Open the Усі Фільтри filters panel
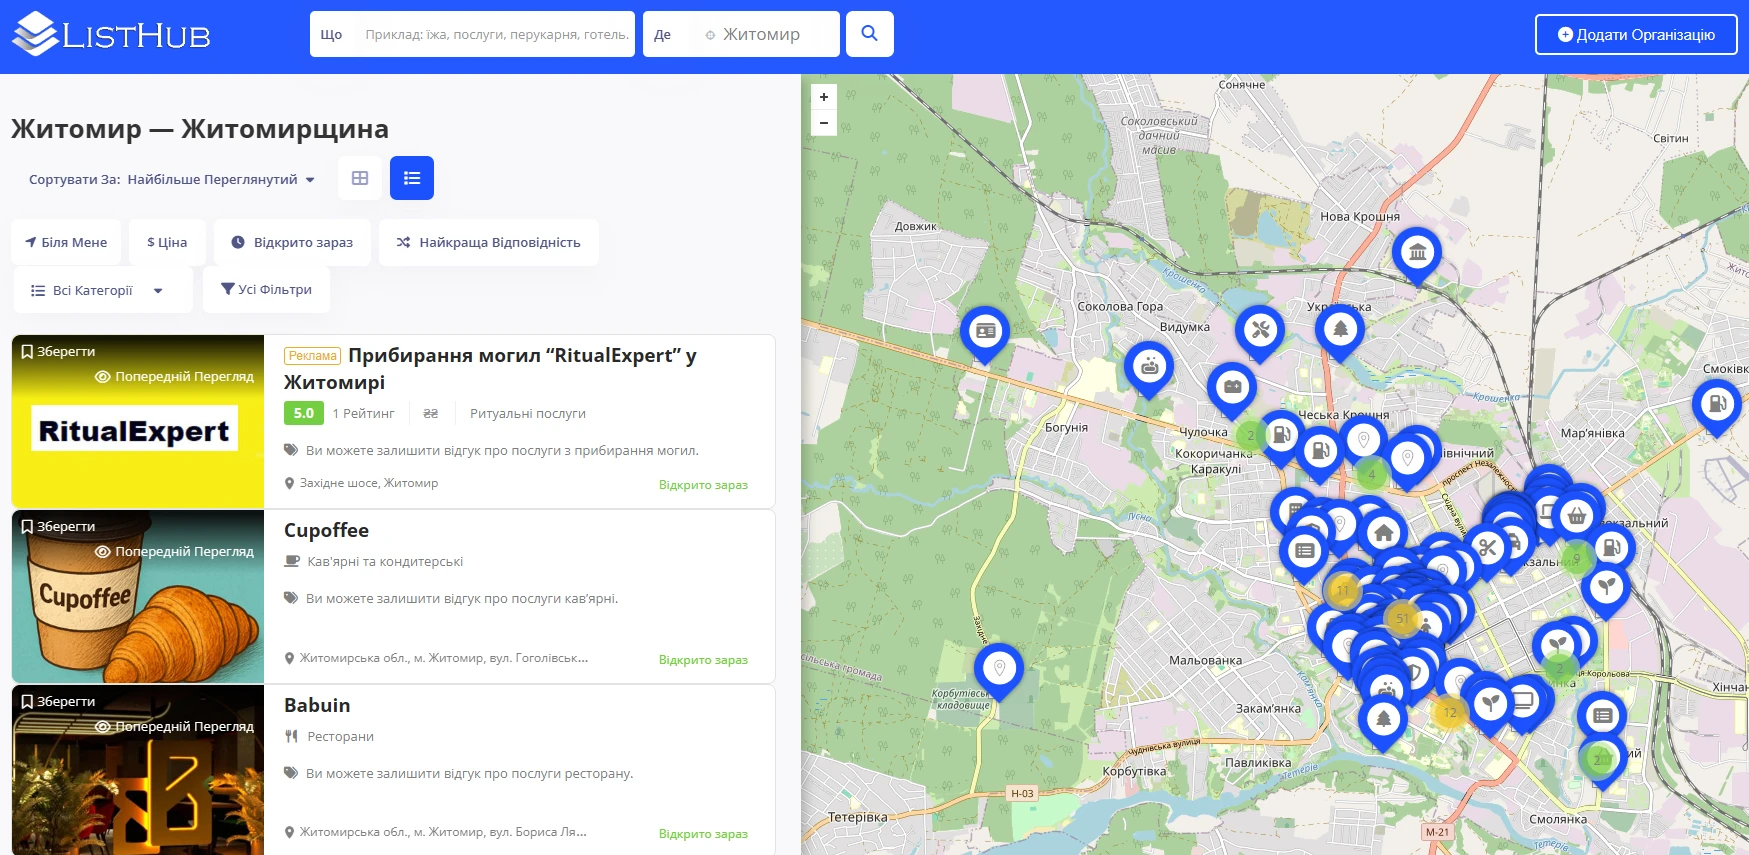Screen dimensions: 1749x855 (266, 290)
